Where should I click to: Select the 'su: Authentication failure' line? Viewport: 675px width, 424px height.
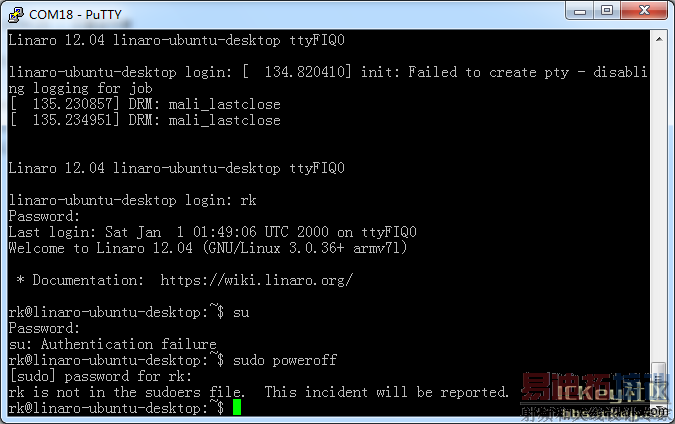coord(113,344)
